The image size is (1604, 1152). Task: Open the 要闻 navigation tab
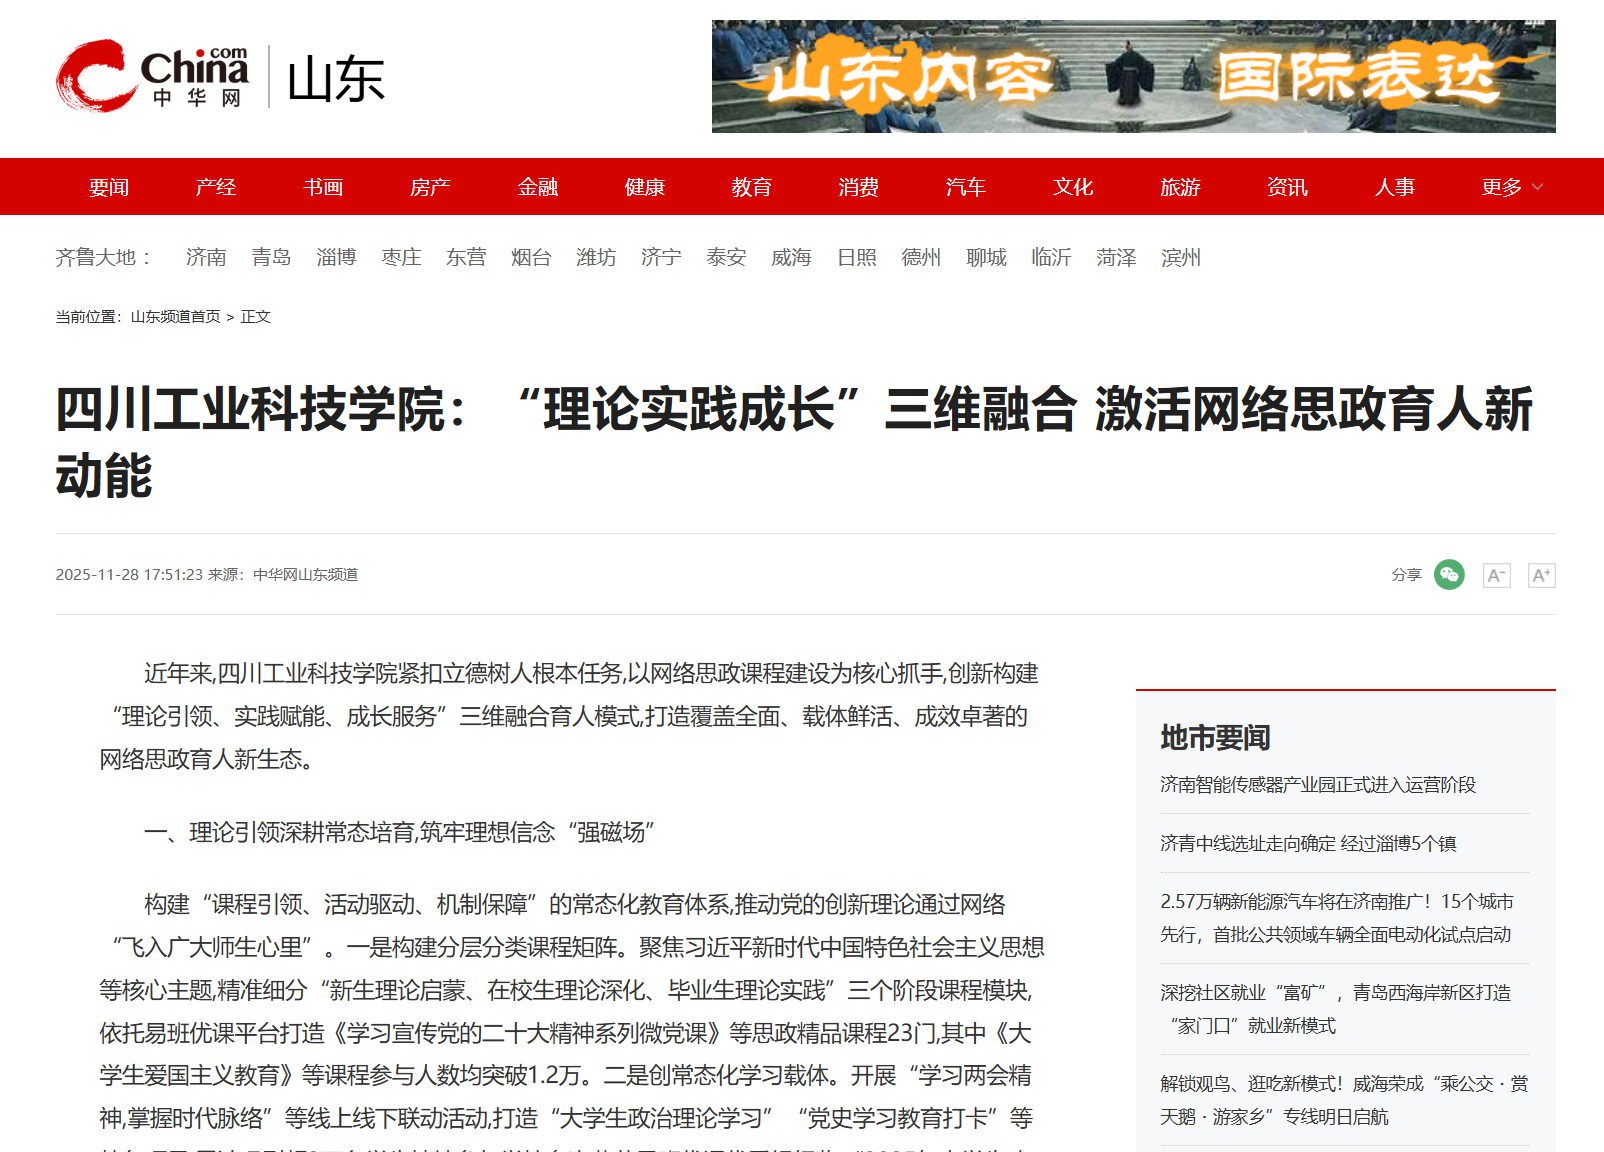click(108, 187)
